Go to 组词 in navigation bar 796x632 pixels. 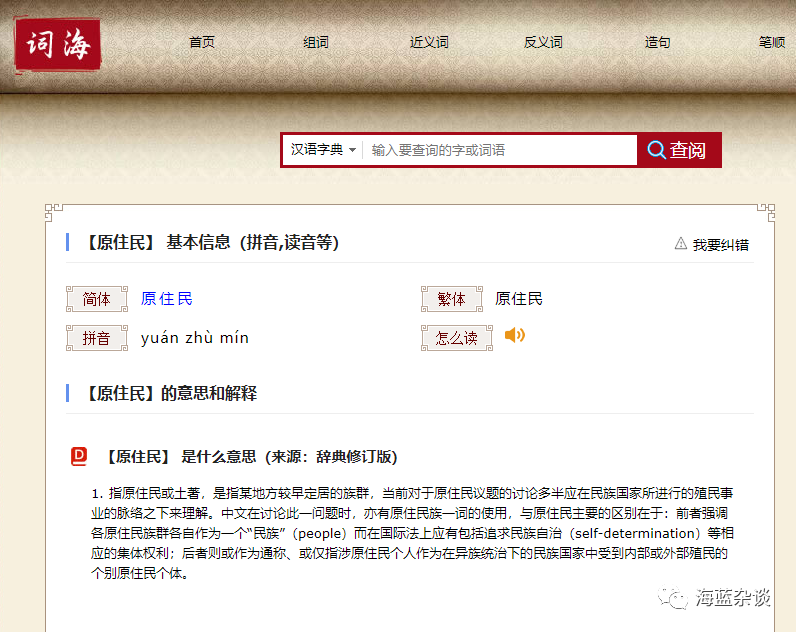tap(316, 42)
